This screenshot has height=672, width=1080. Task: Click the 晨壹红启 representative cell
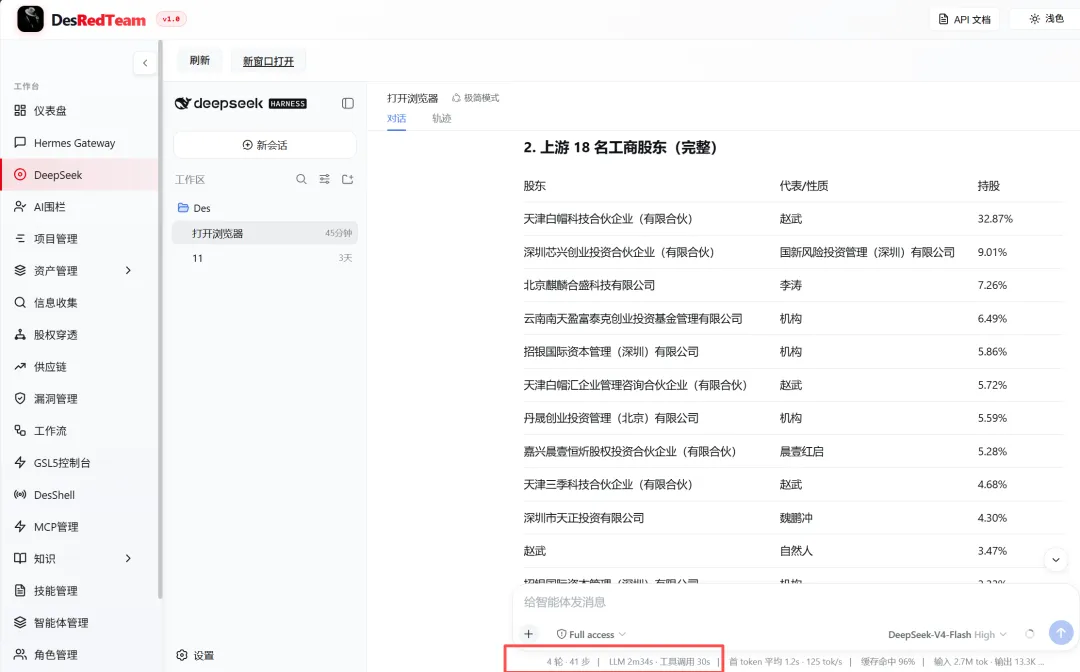click(x=801, y=452)
